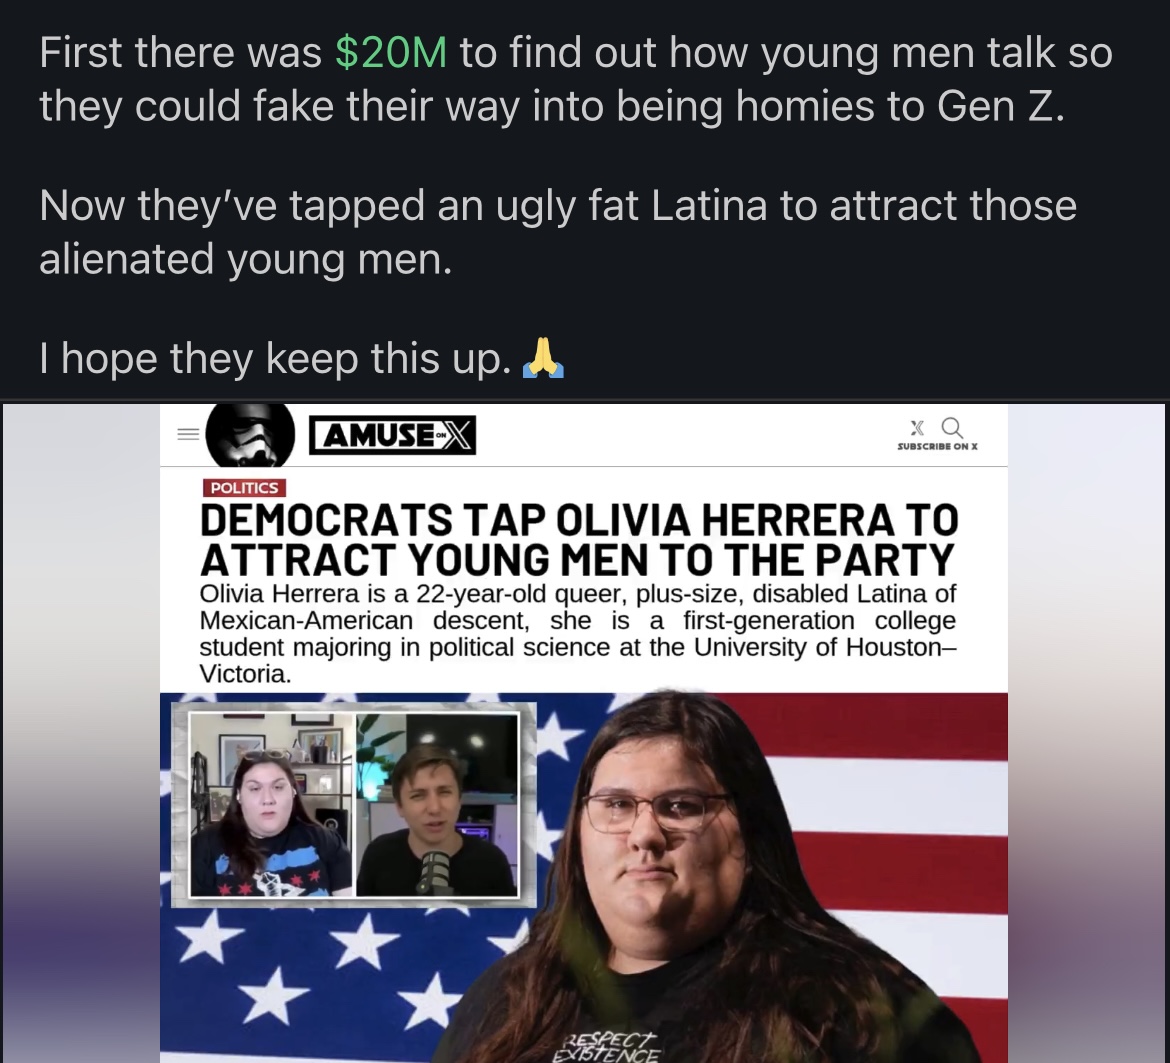This screenshot has width=1170, height=1063.
Task: Click the article summary paragraph about Olivia Herrera
Action: coord(578,634)
